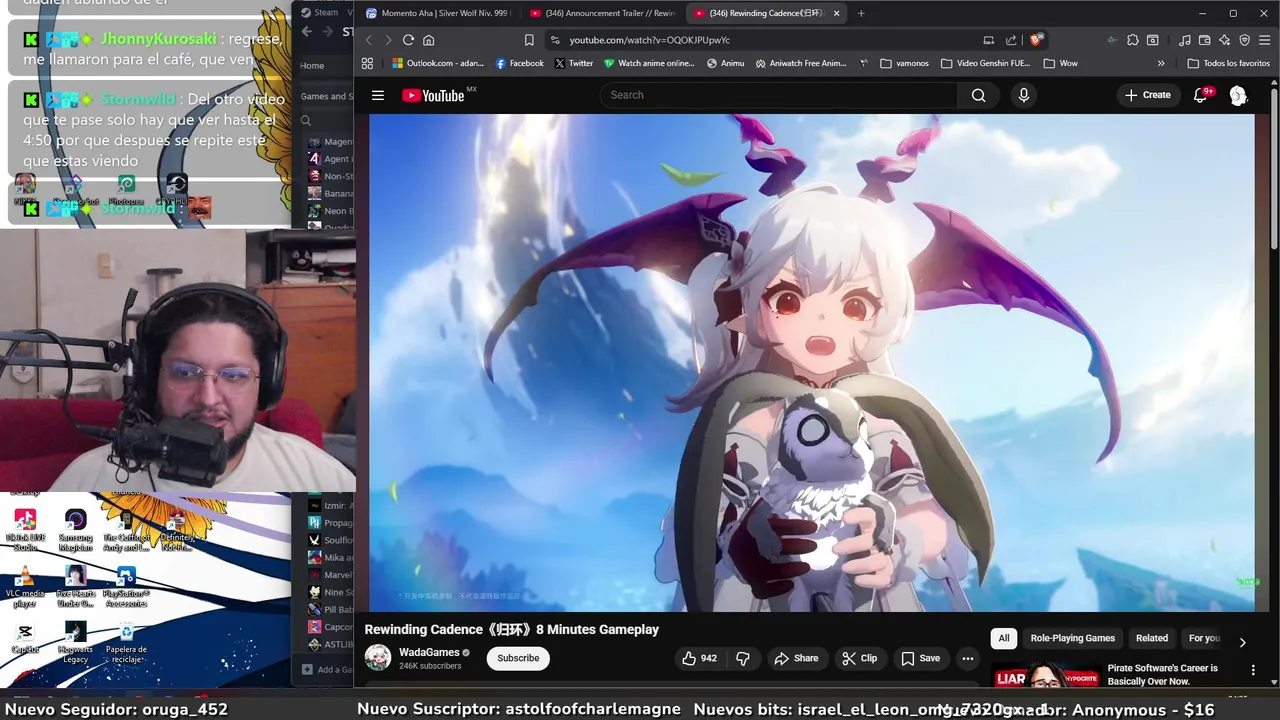This screenshot has width=1280, height=720.
Task: Select the Related filter chip
Action: coord(1151,638)
